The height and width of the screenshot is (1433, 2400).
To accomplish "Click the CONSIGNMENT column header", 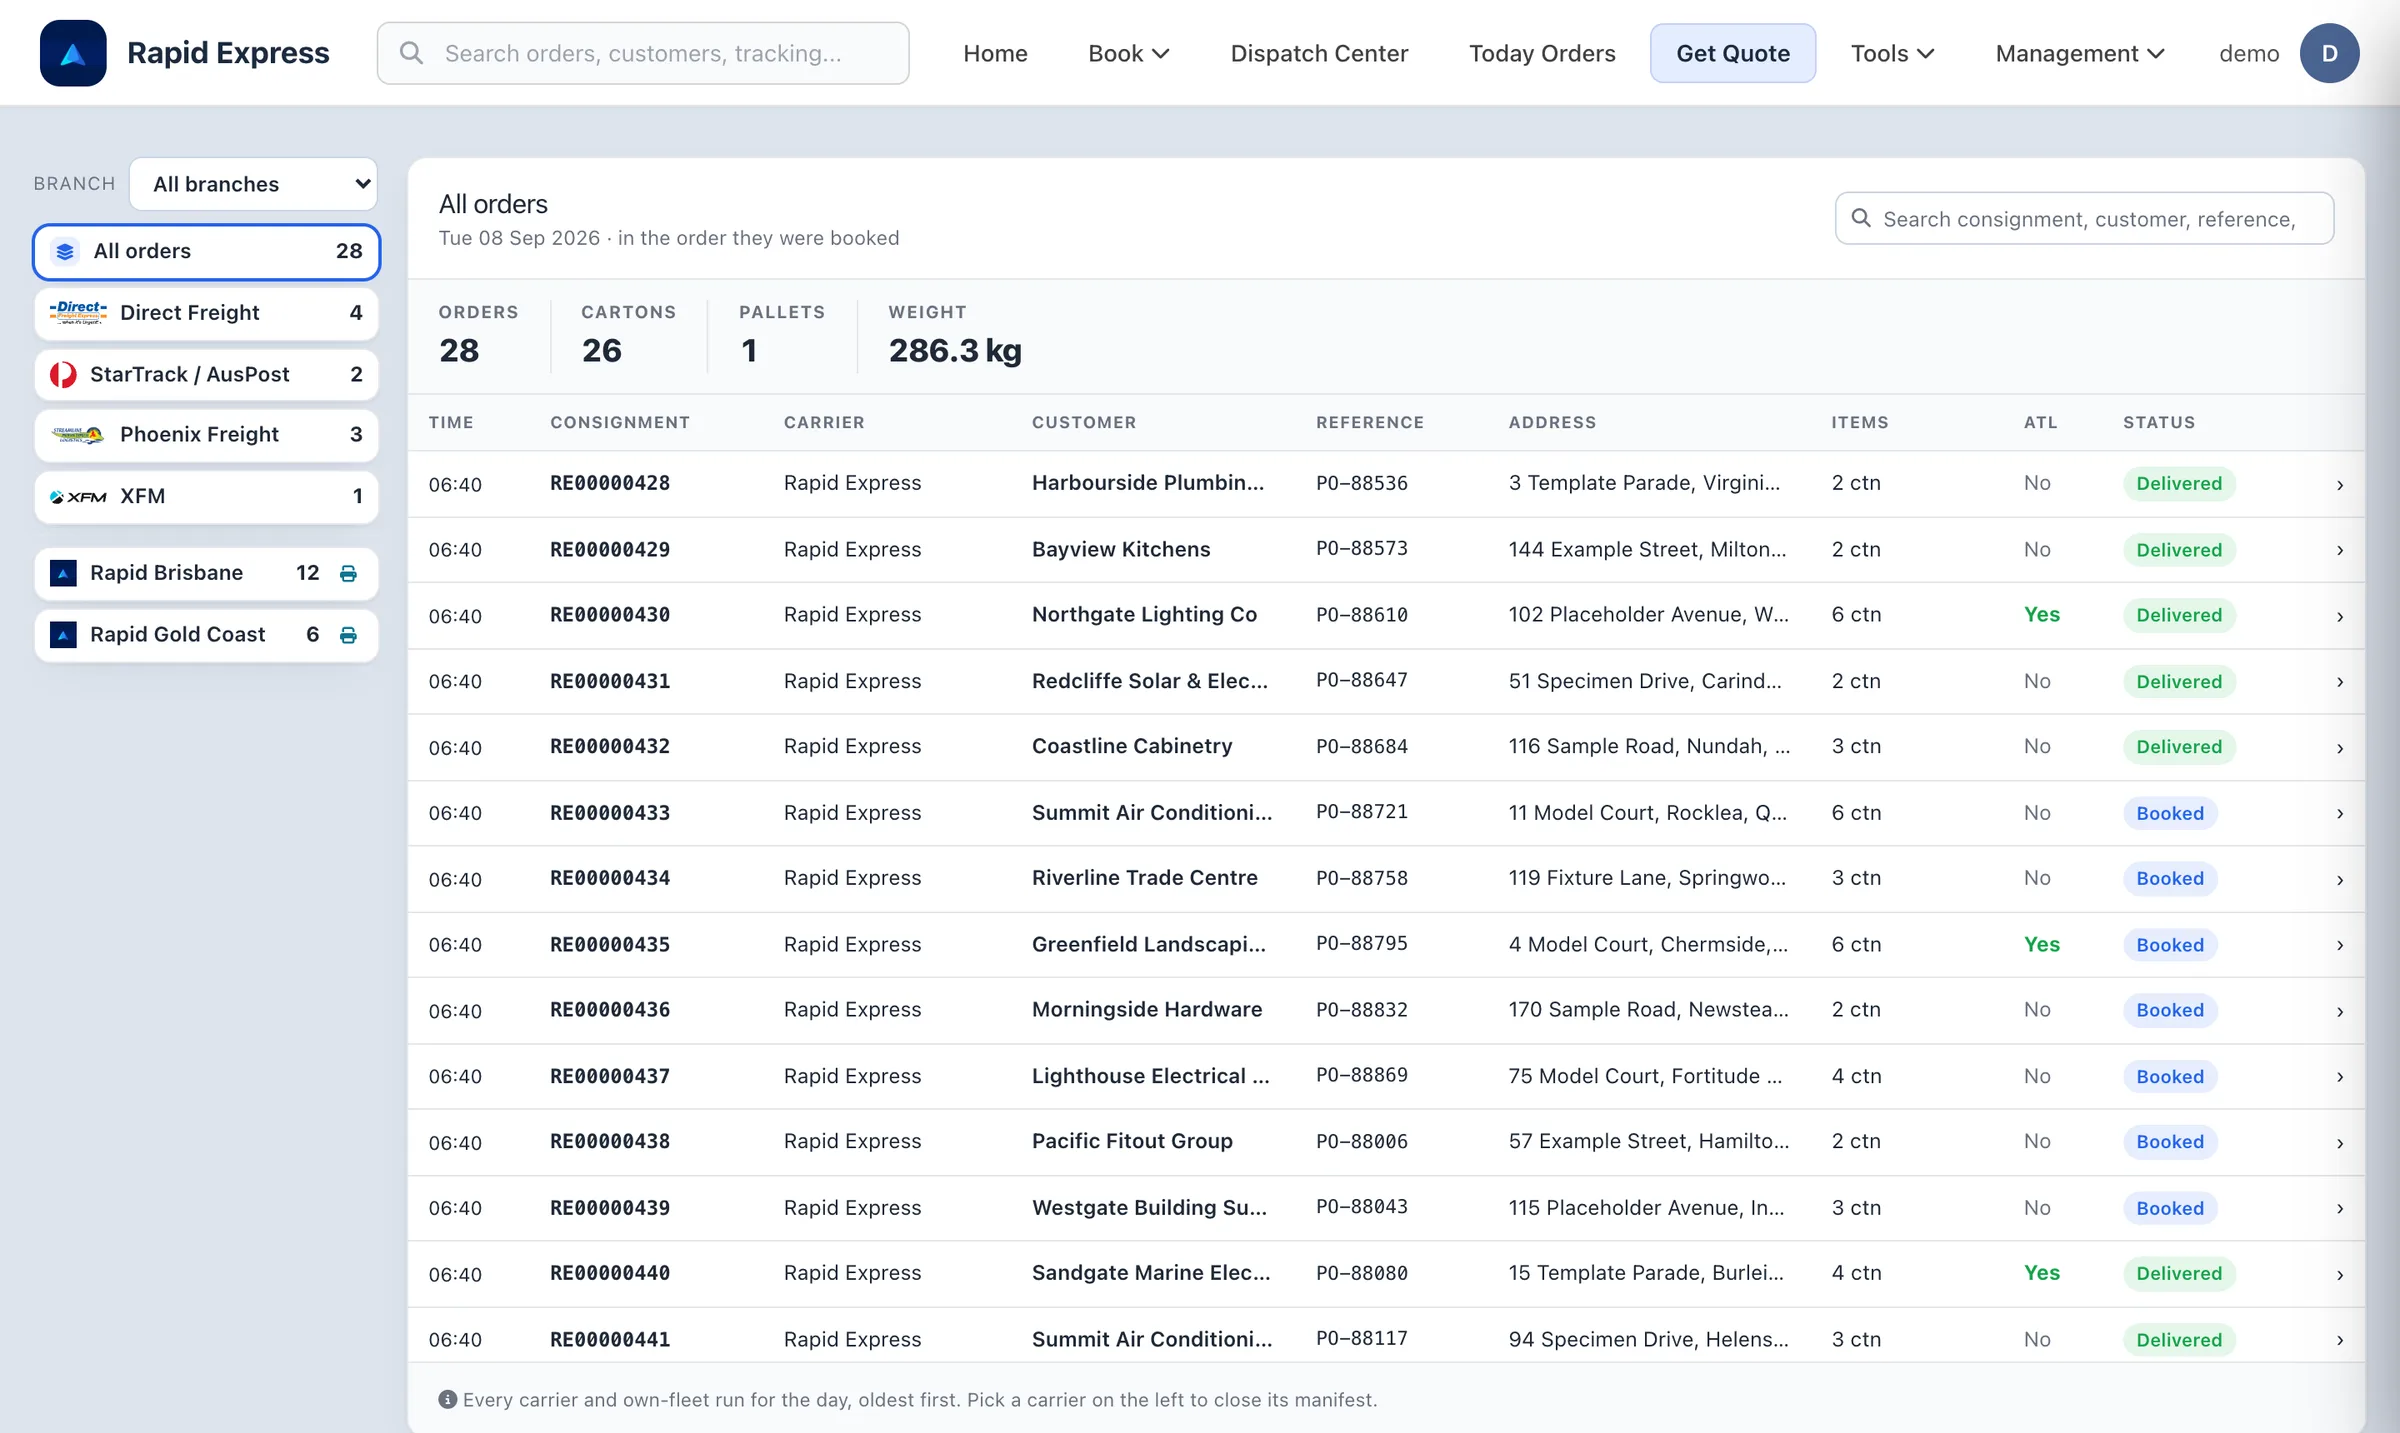I will click(x=620, y=422).
